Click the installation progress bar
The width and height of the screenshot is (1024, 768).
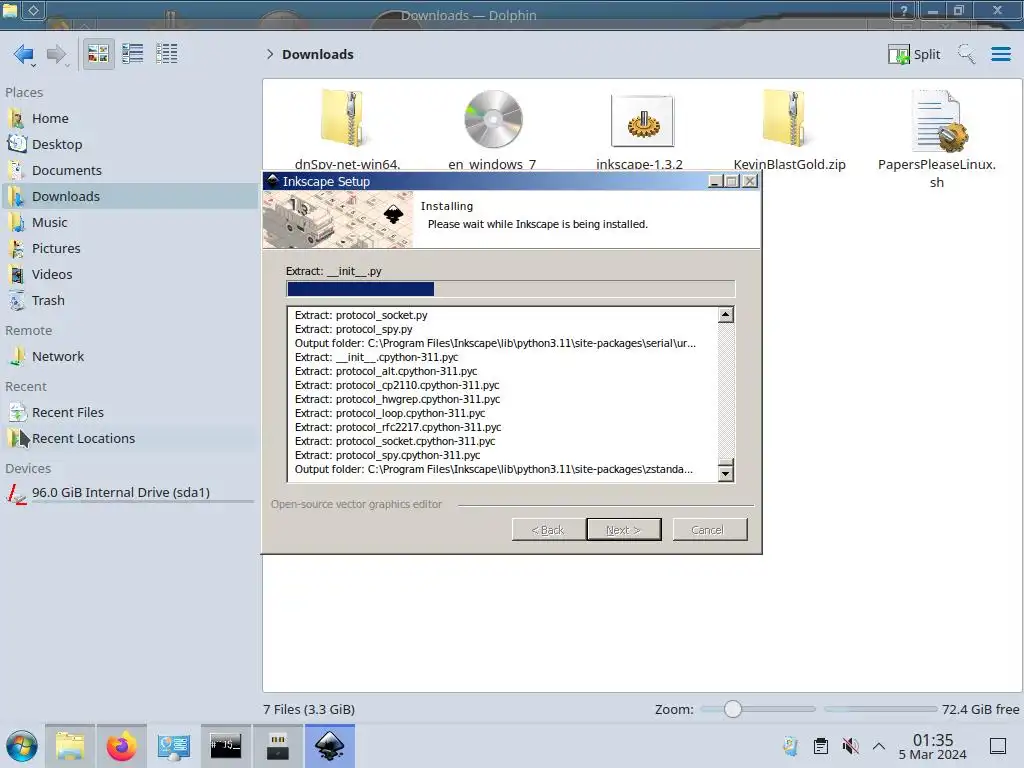tap(511, 289)
